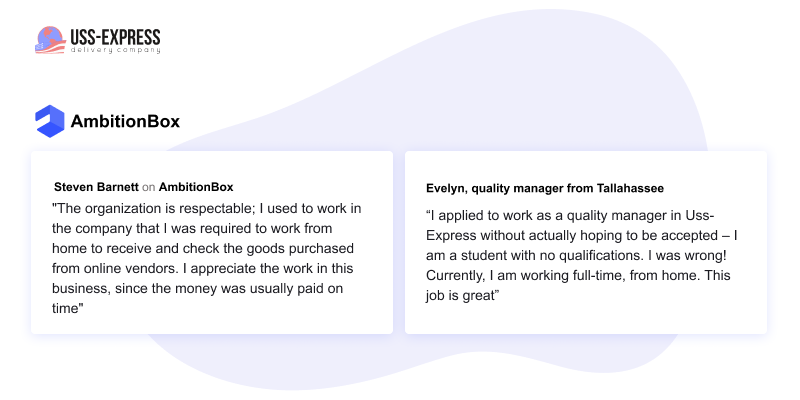Click the AmbitionBox heading text

pyautogui.click(x=126, y=121)
